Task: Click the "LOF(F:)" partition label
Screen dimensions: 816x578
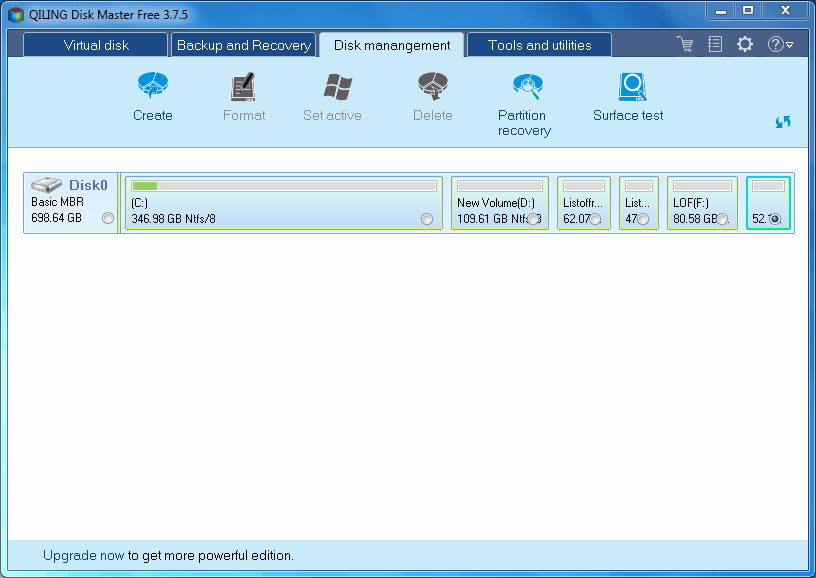Action: pyautogui.click(x=691, y=203)
